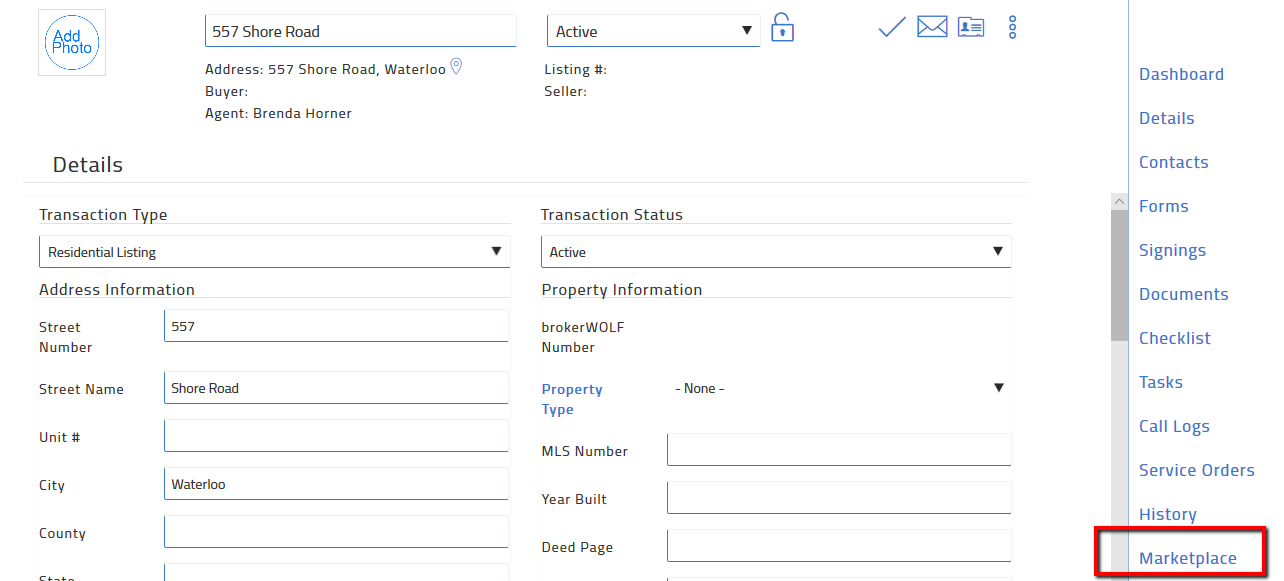Click the Year Built input field

tap(838, 497)
